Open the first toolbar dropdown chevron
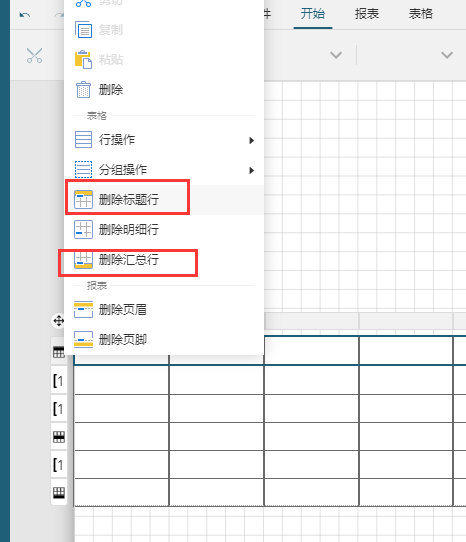Image resolution: width=466 pixels, height=542 pixels. [x=336, y=55]
